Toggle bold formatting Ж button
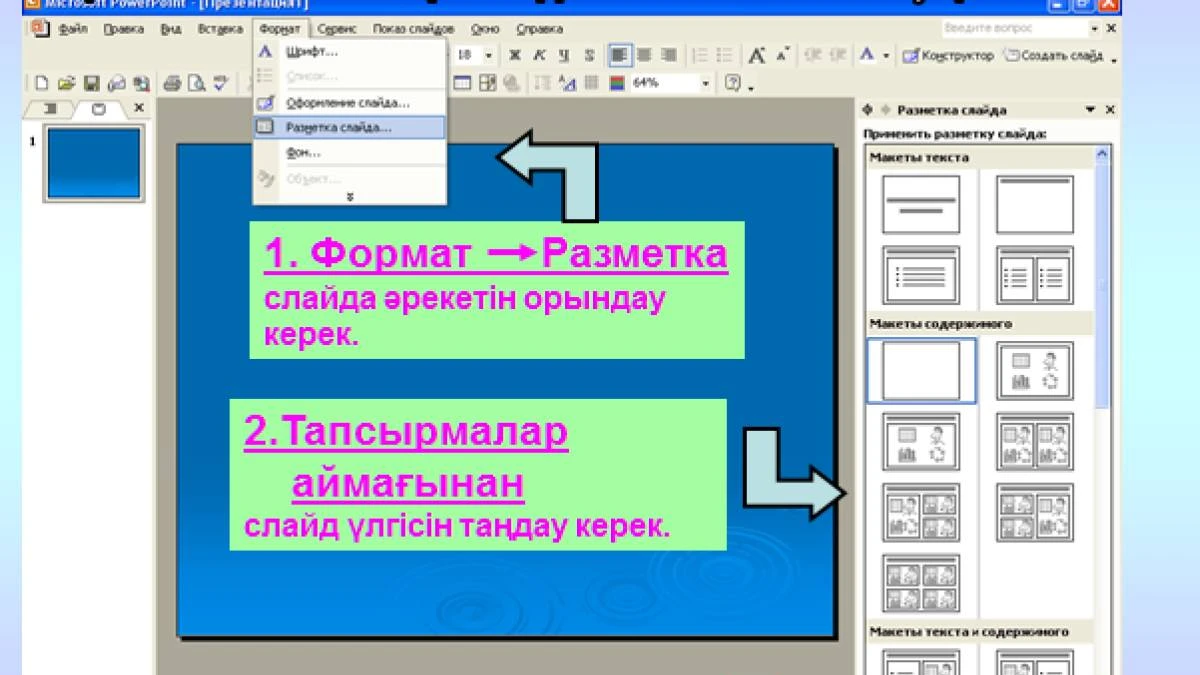 (515, 55)
